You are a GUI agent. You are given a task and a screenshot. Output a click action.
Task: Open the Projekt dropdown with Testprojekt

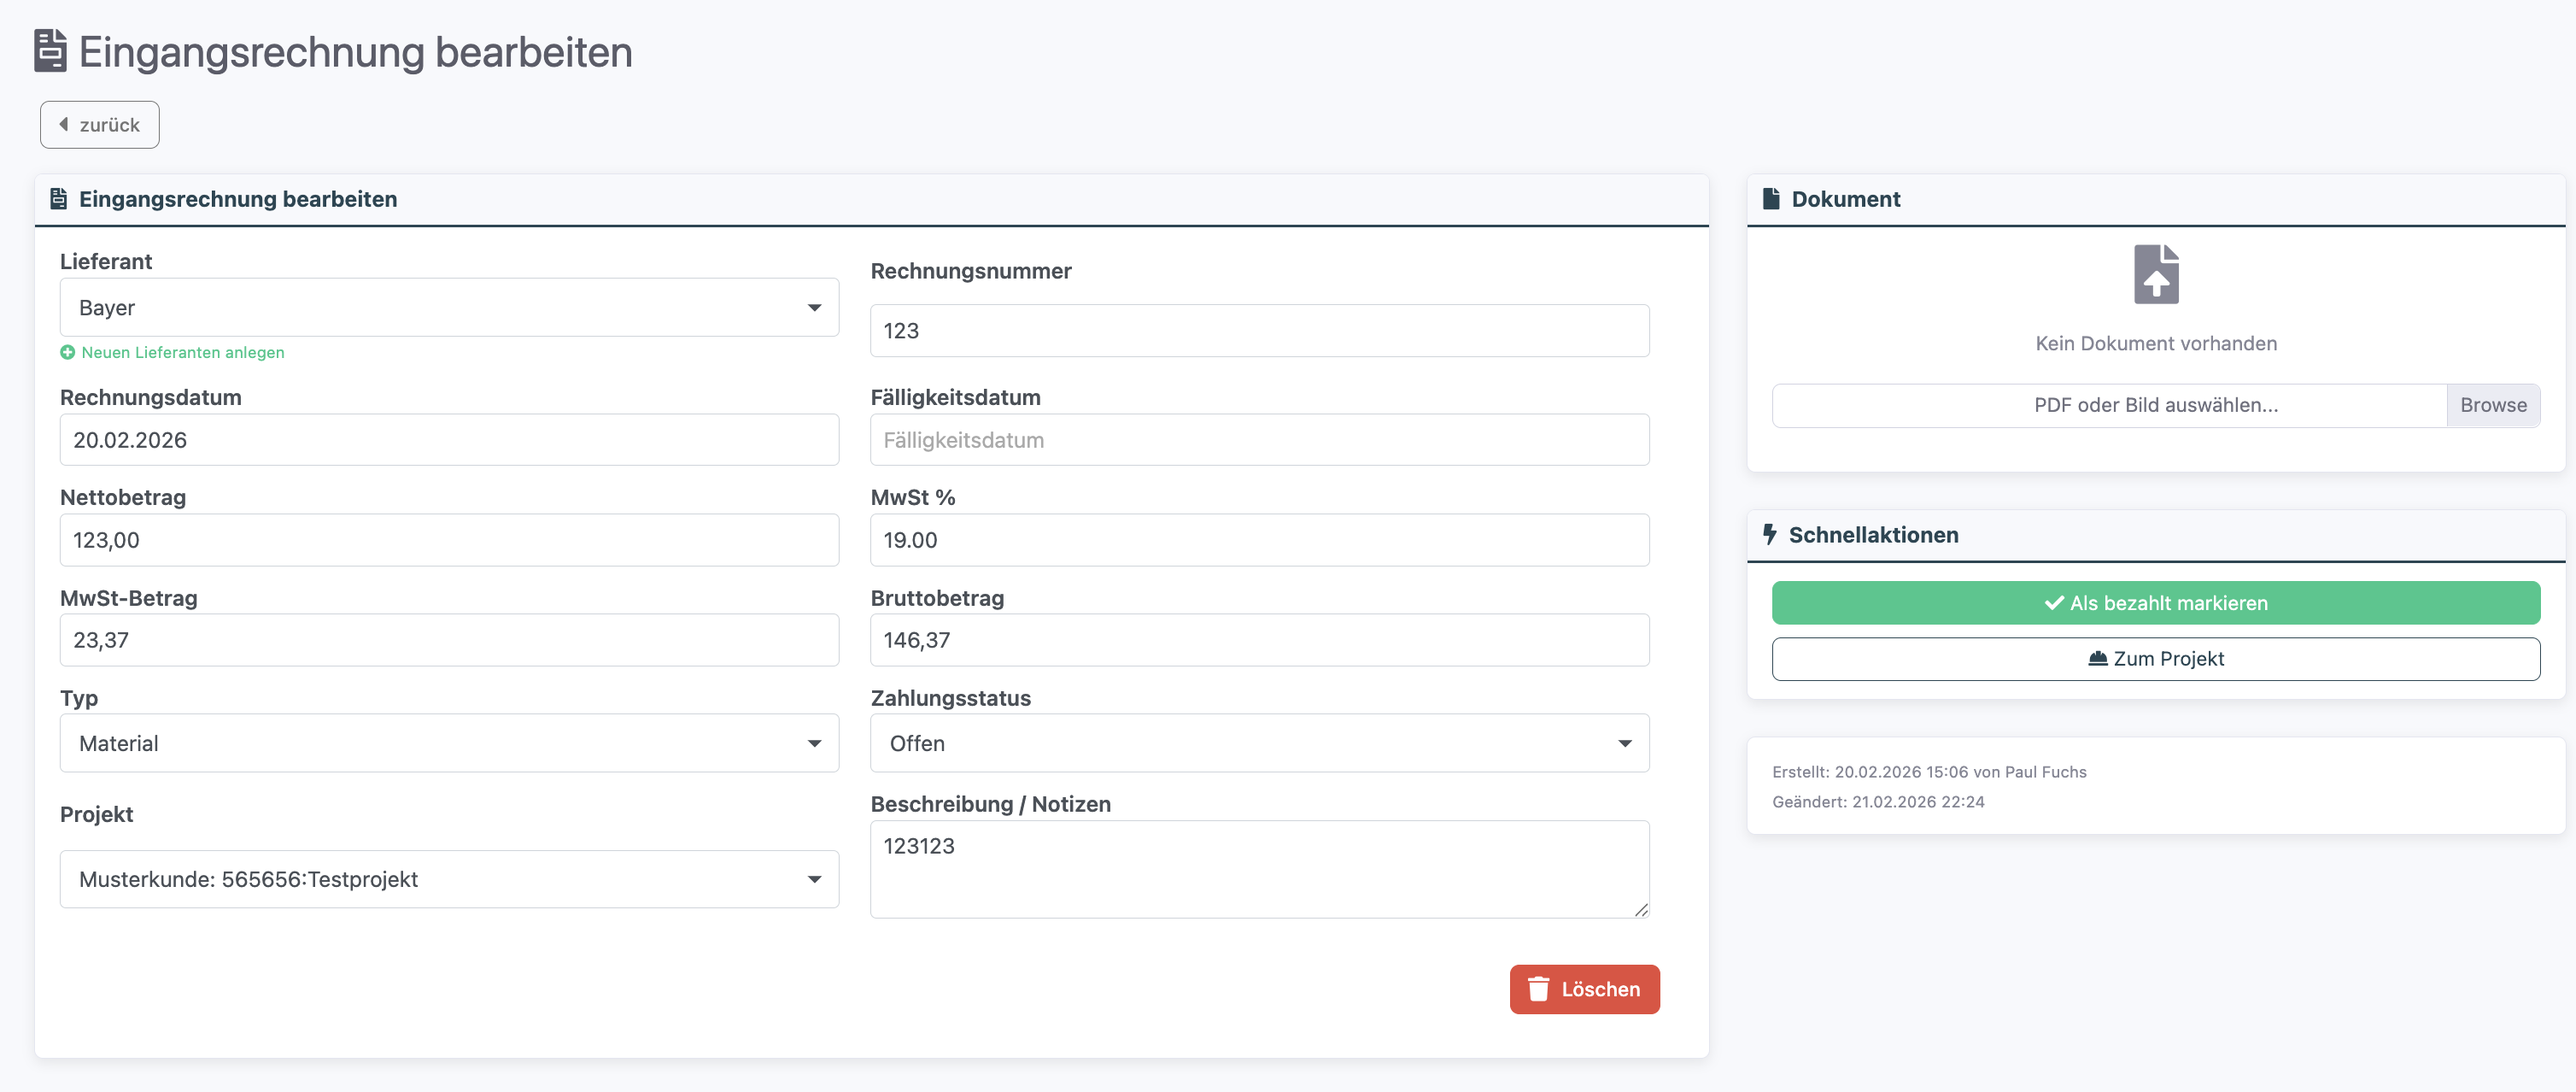448,879
